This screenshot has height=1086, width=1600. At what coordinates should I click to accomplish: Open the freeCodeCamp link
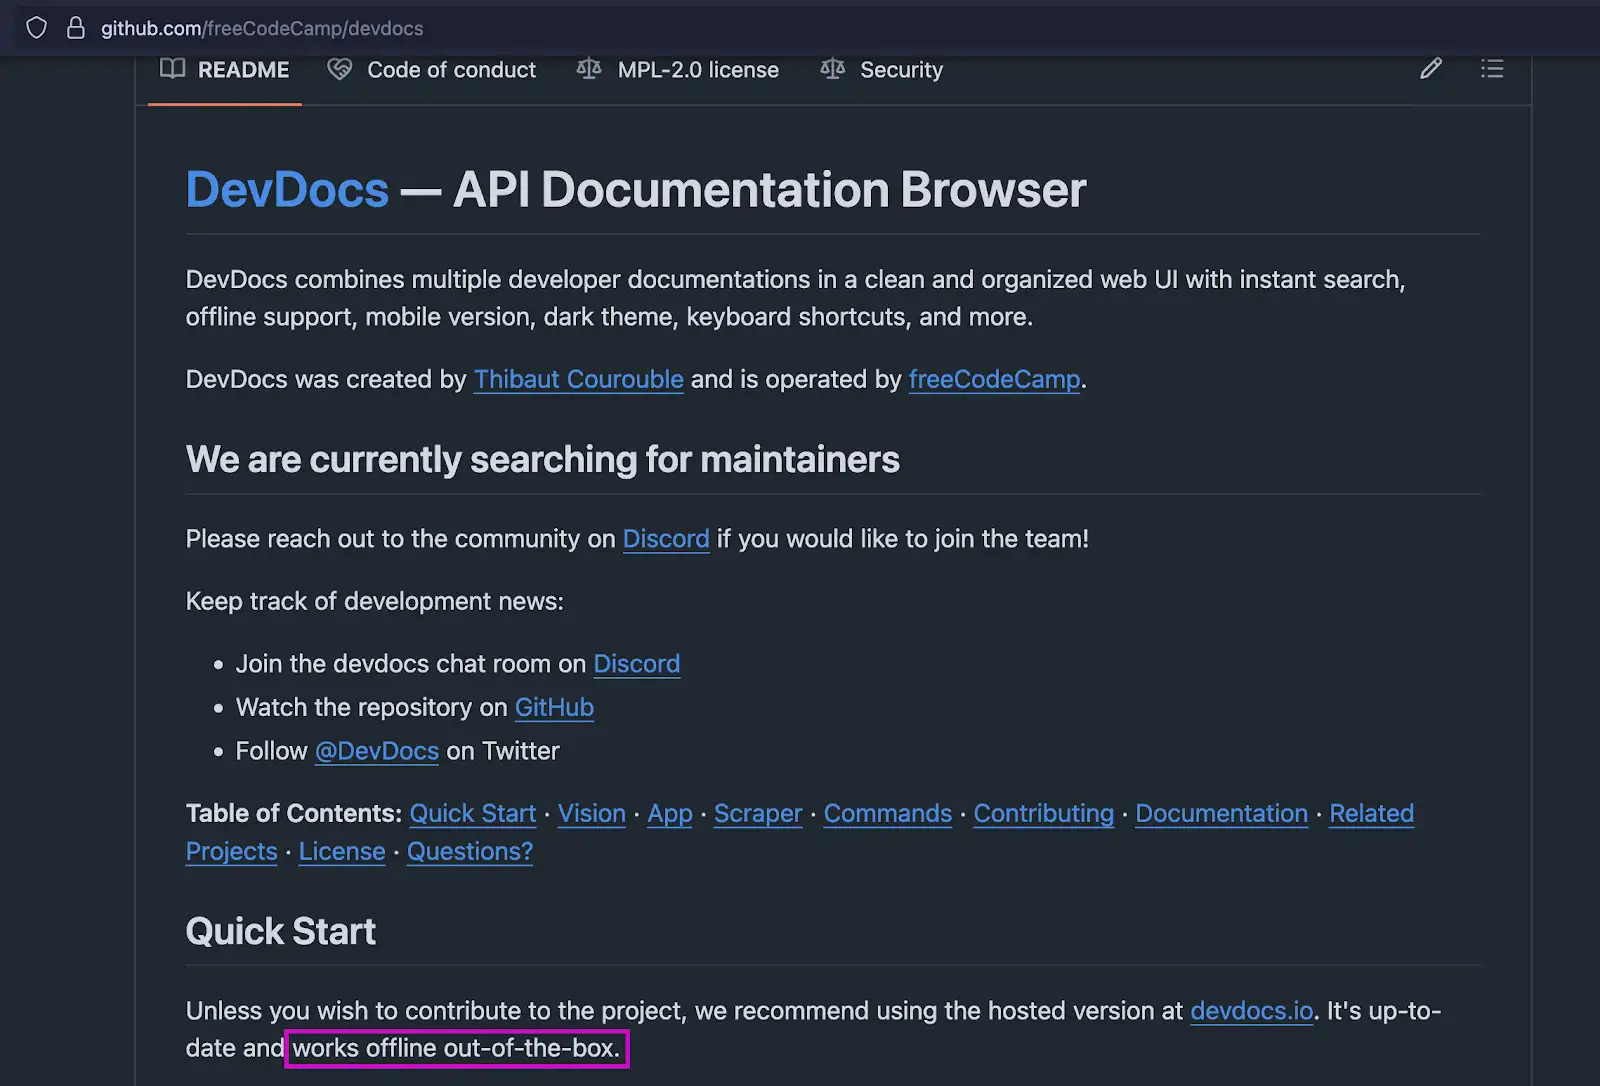[994, 380]
